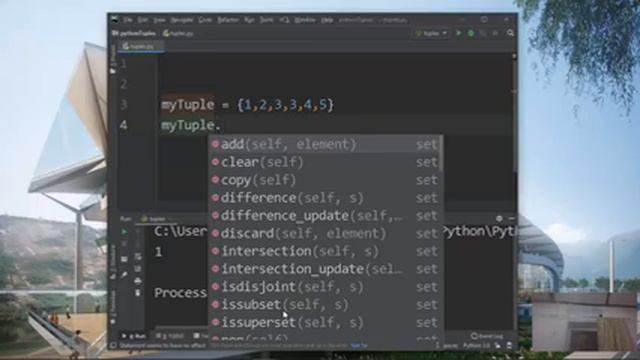
Task: Open Run panel settings gear icon
Action: coord(499,218)
